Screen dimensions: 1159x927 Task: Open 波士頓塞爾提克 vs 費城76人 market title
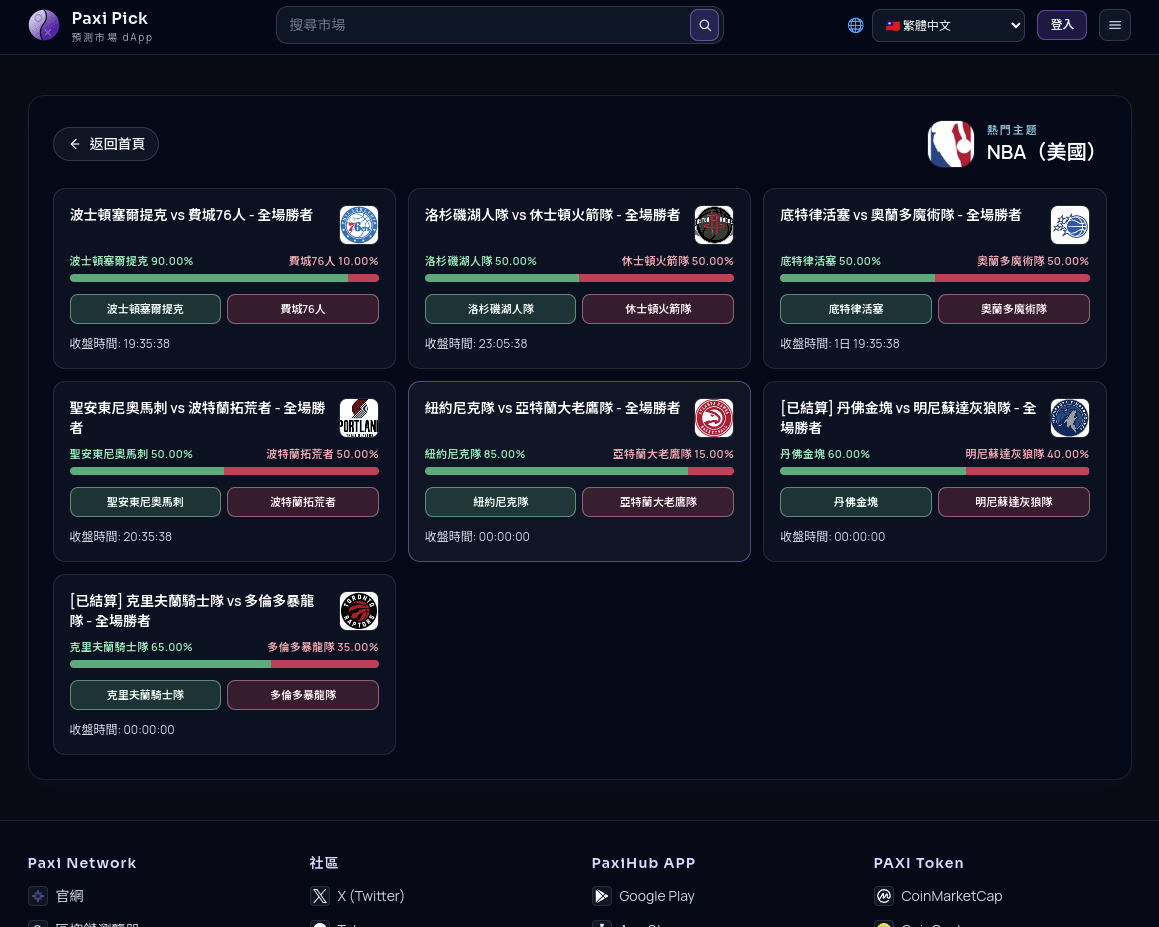[x=191, y=215]
